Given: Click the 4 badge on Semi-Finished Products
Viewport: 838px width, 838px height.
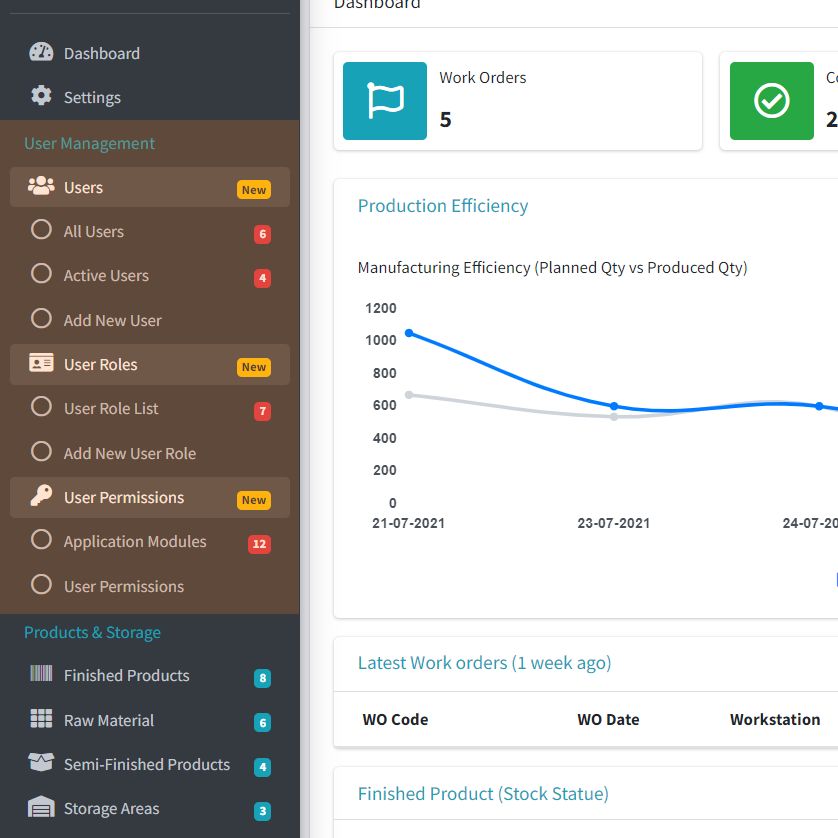Looking at the screenshot, I should [x=262, y=767].
